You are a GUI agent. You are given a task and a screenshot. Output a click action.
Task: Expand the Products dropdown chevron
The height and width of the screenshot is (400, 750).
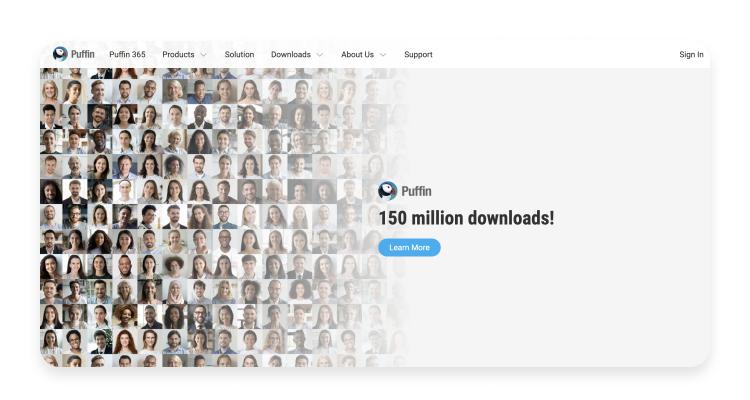pyautogui.click(x=203, y=55)
